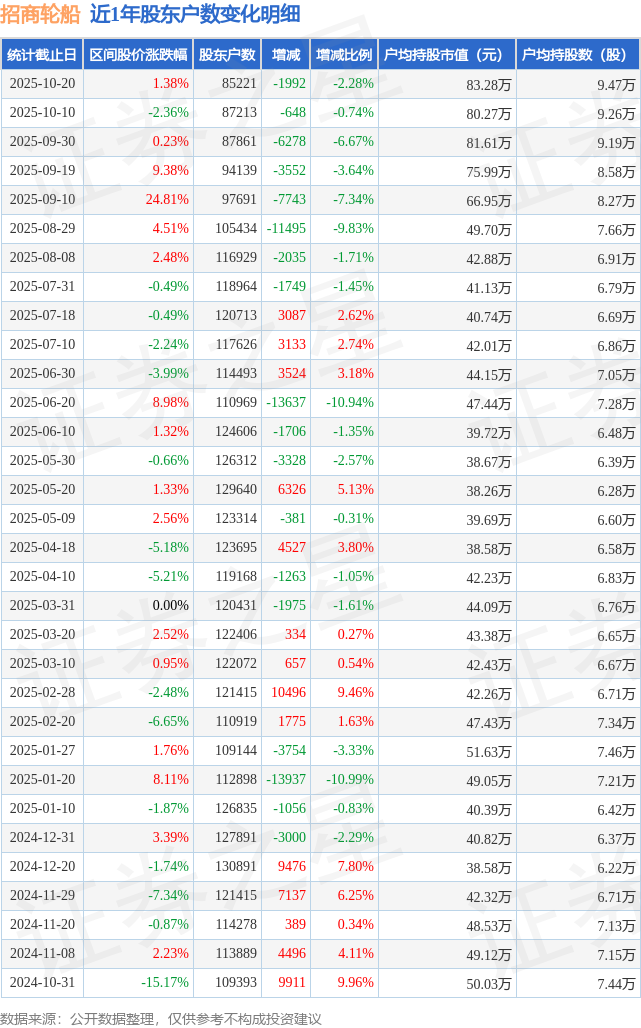Click the 24.81% price change cell
Screen dimensions: 641x1028
point(167,200)
